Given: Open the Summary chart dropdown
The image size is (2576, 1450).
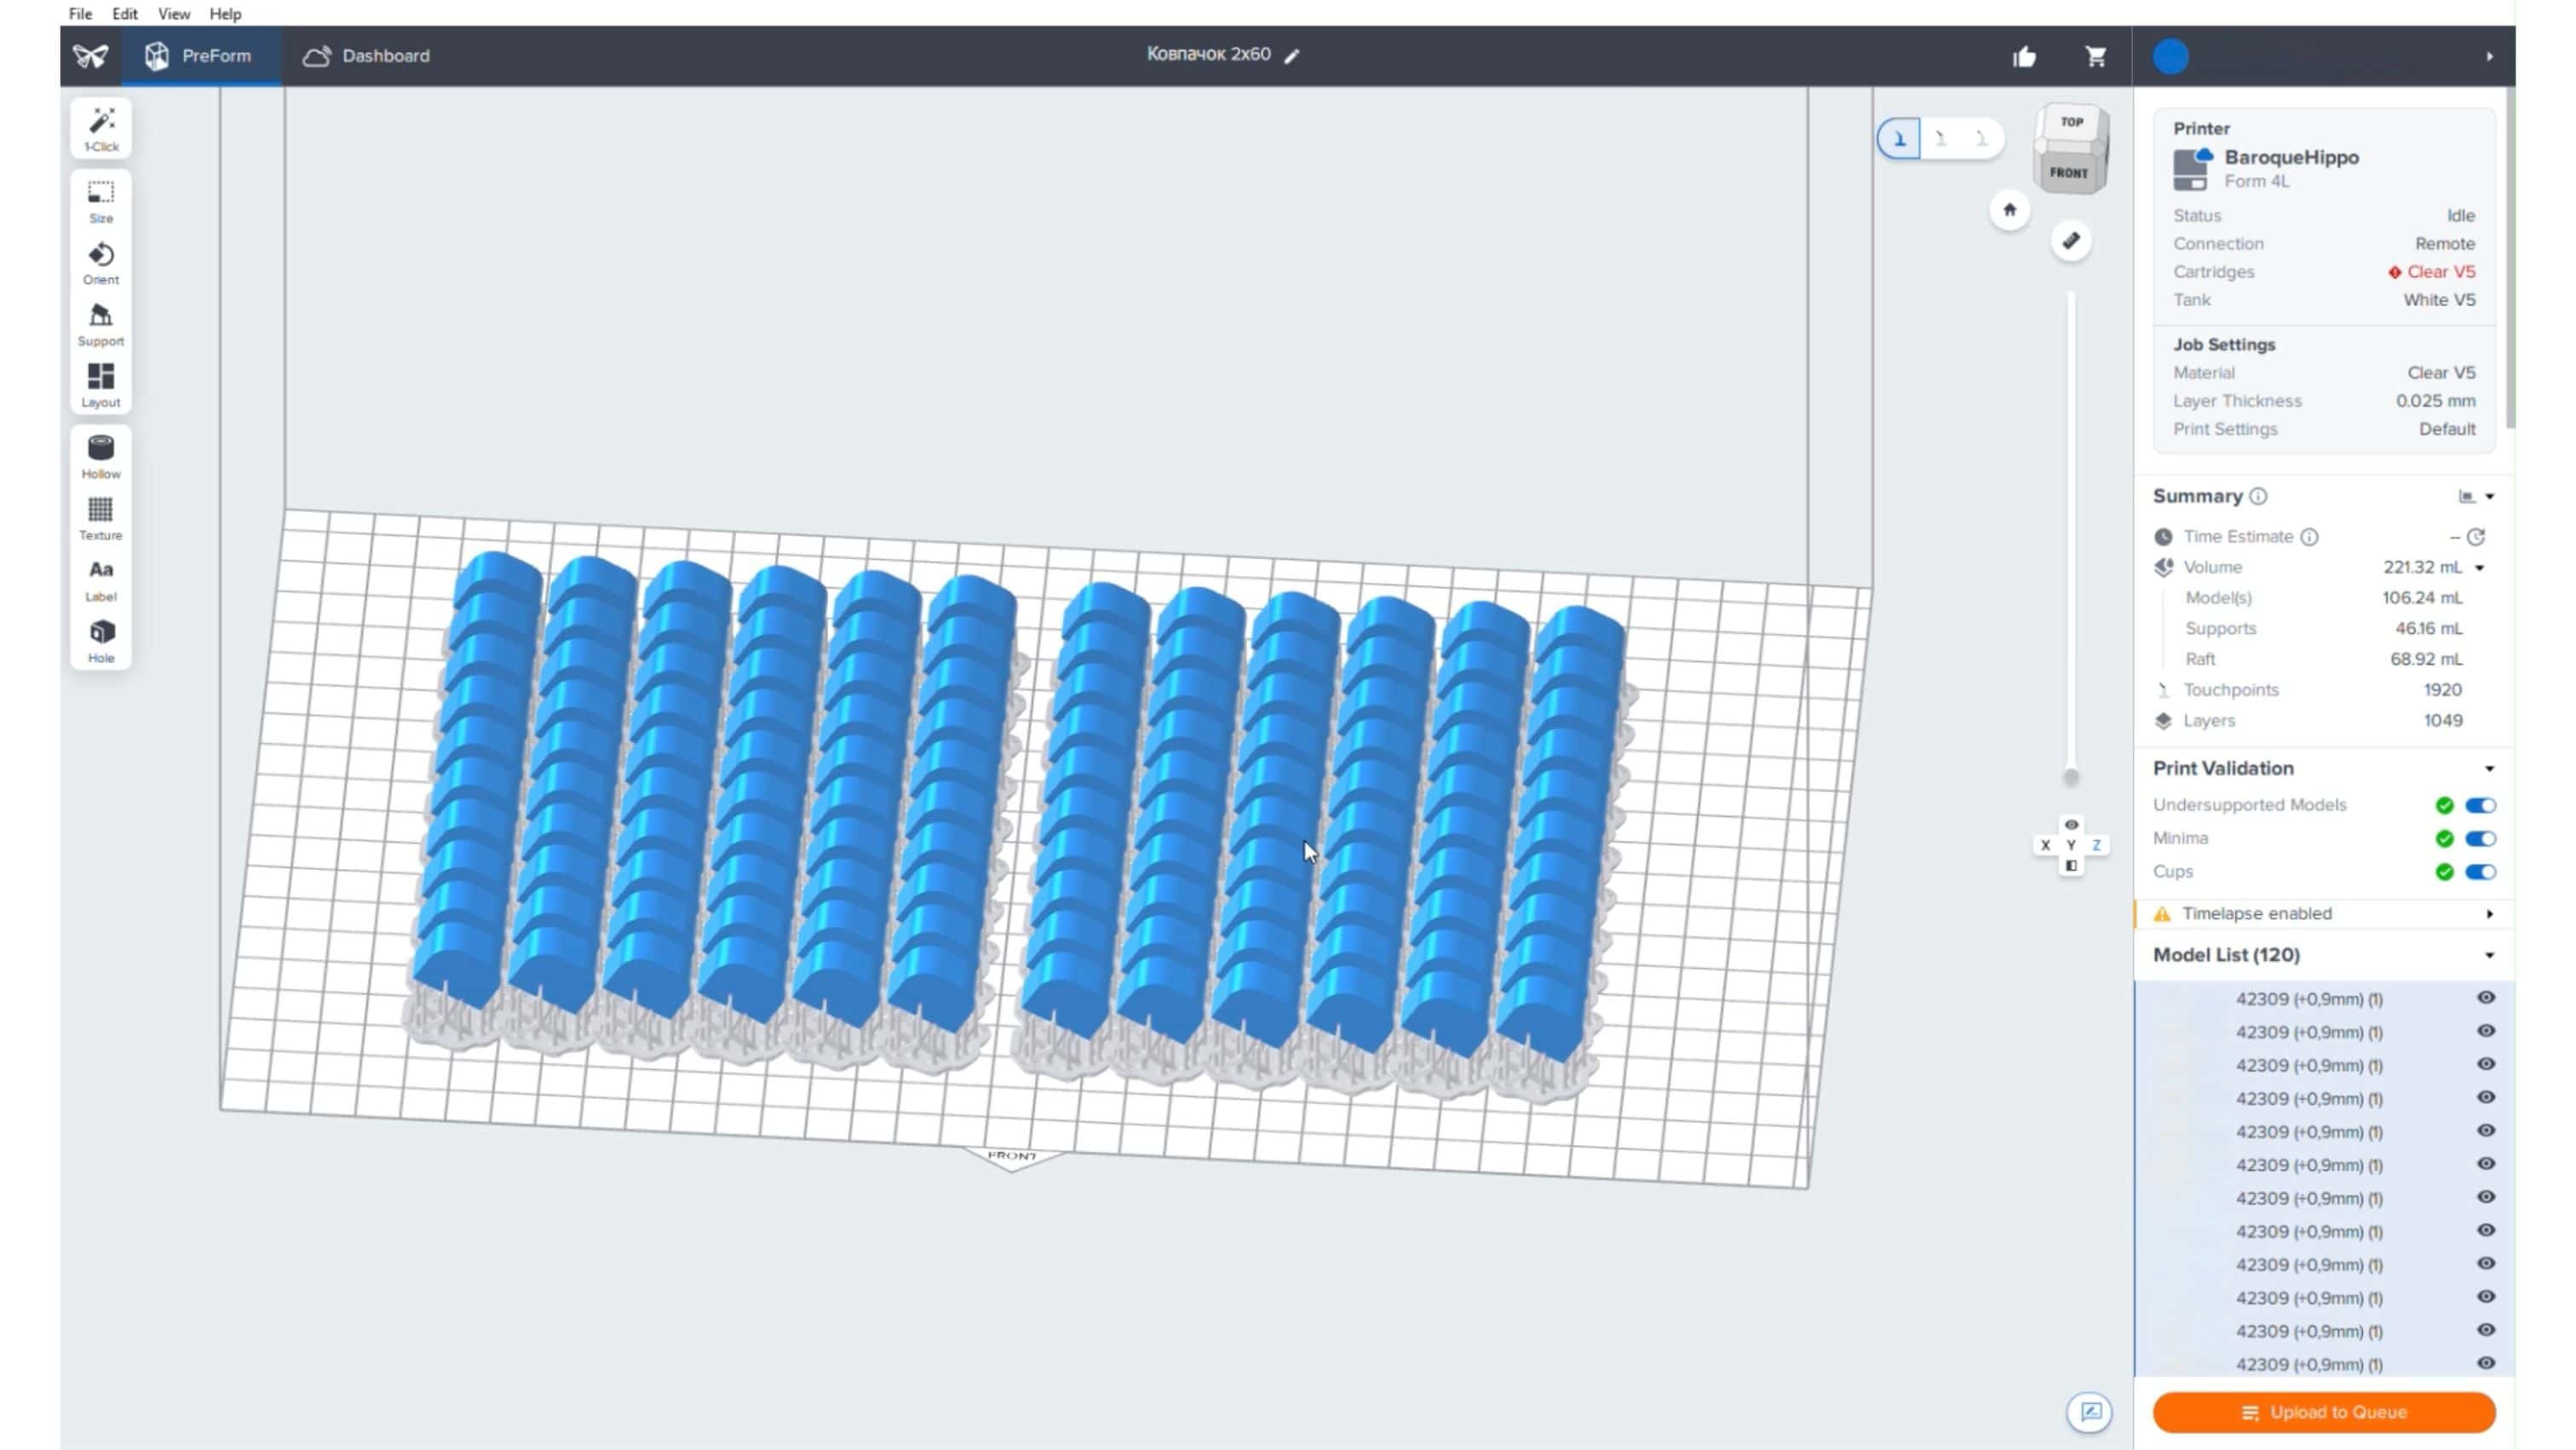Looking at the screenshot, I should coord(2477,496).
